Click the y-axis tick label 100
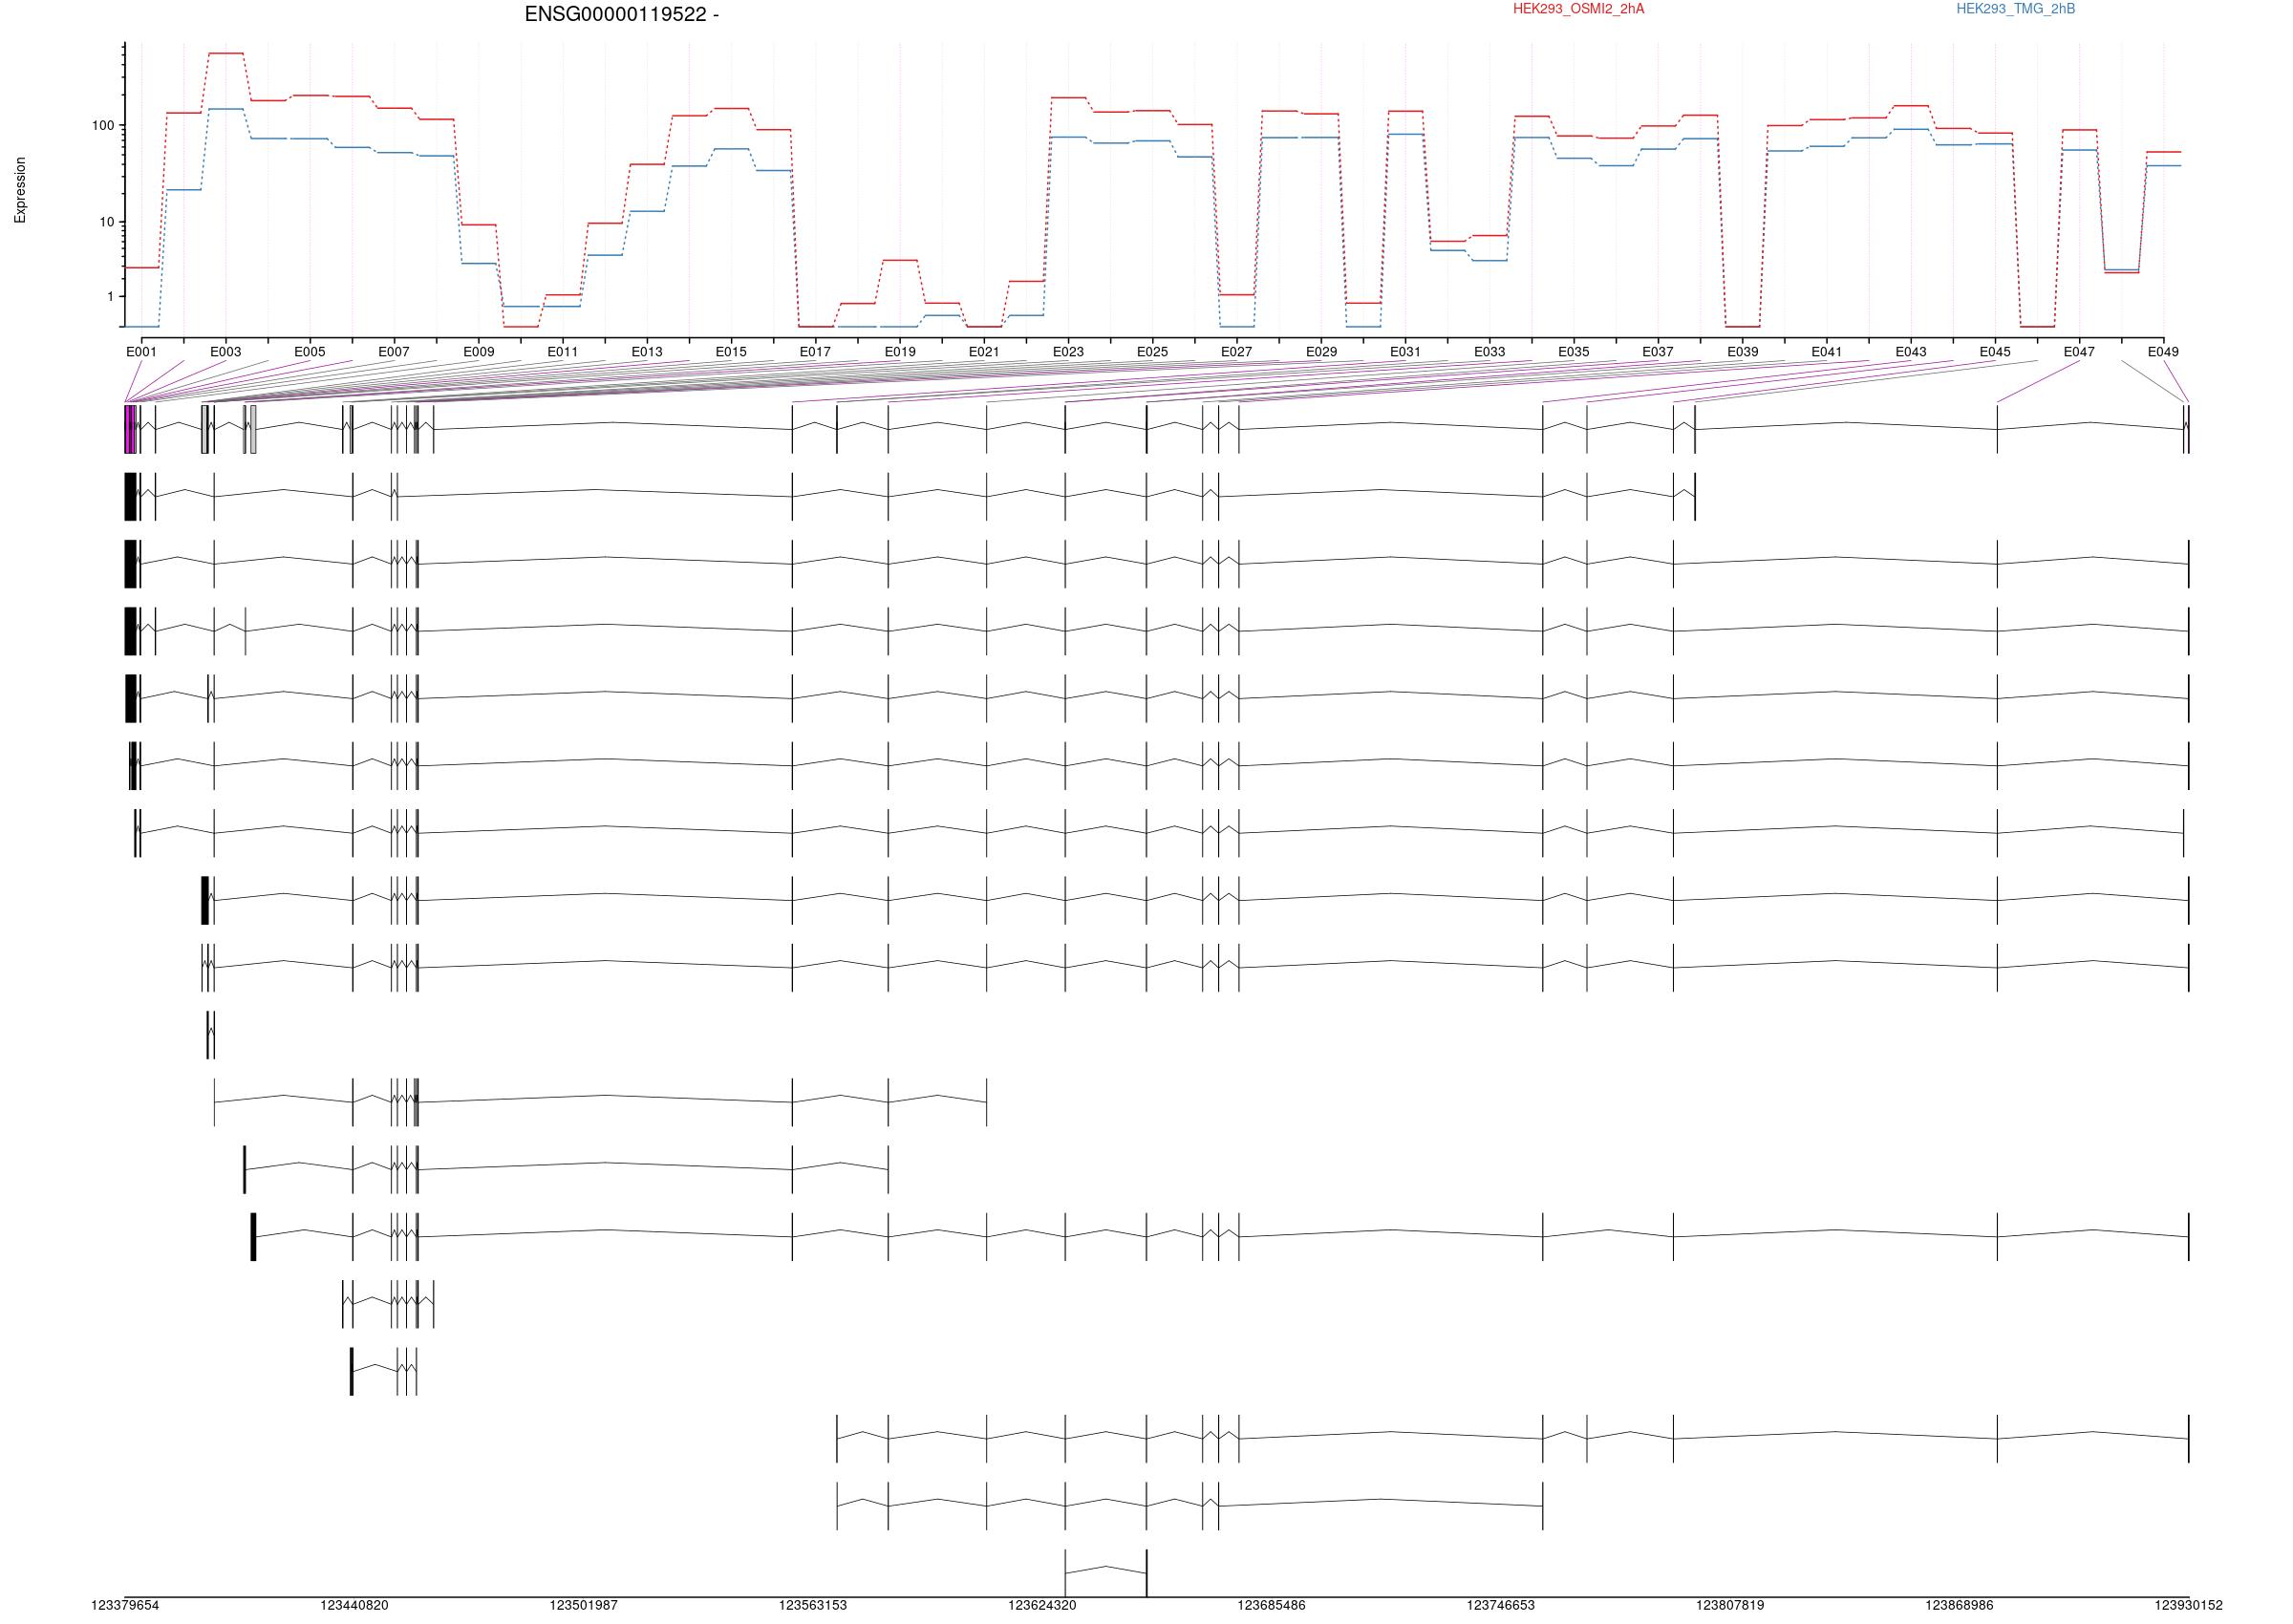The image size is (2293, 1624). click(x=103, y=126)
